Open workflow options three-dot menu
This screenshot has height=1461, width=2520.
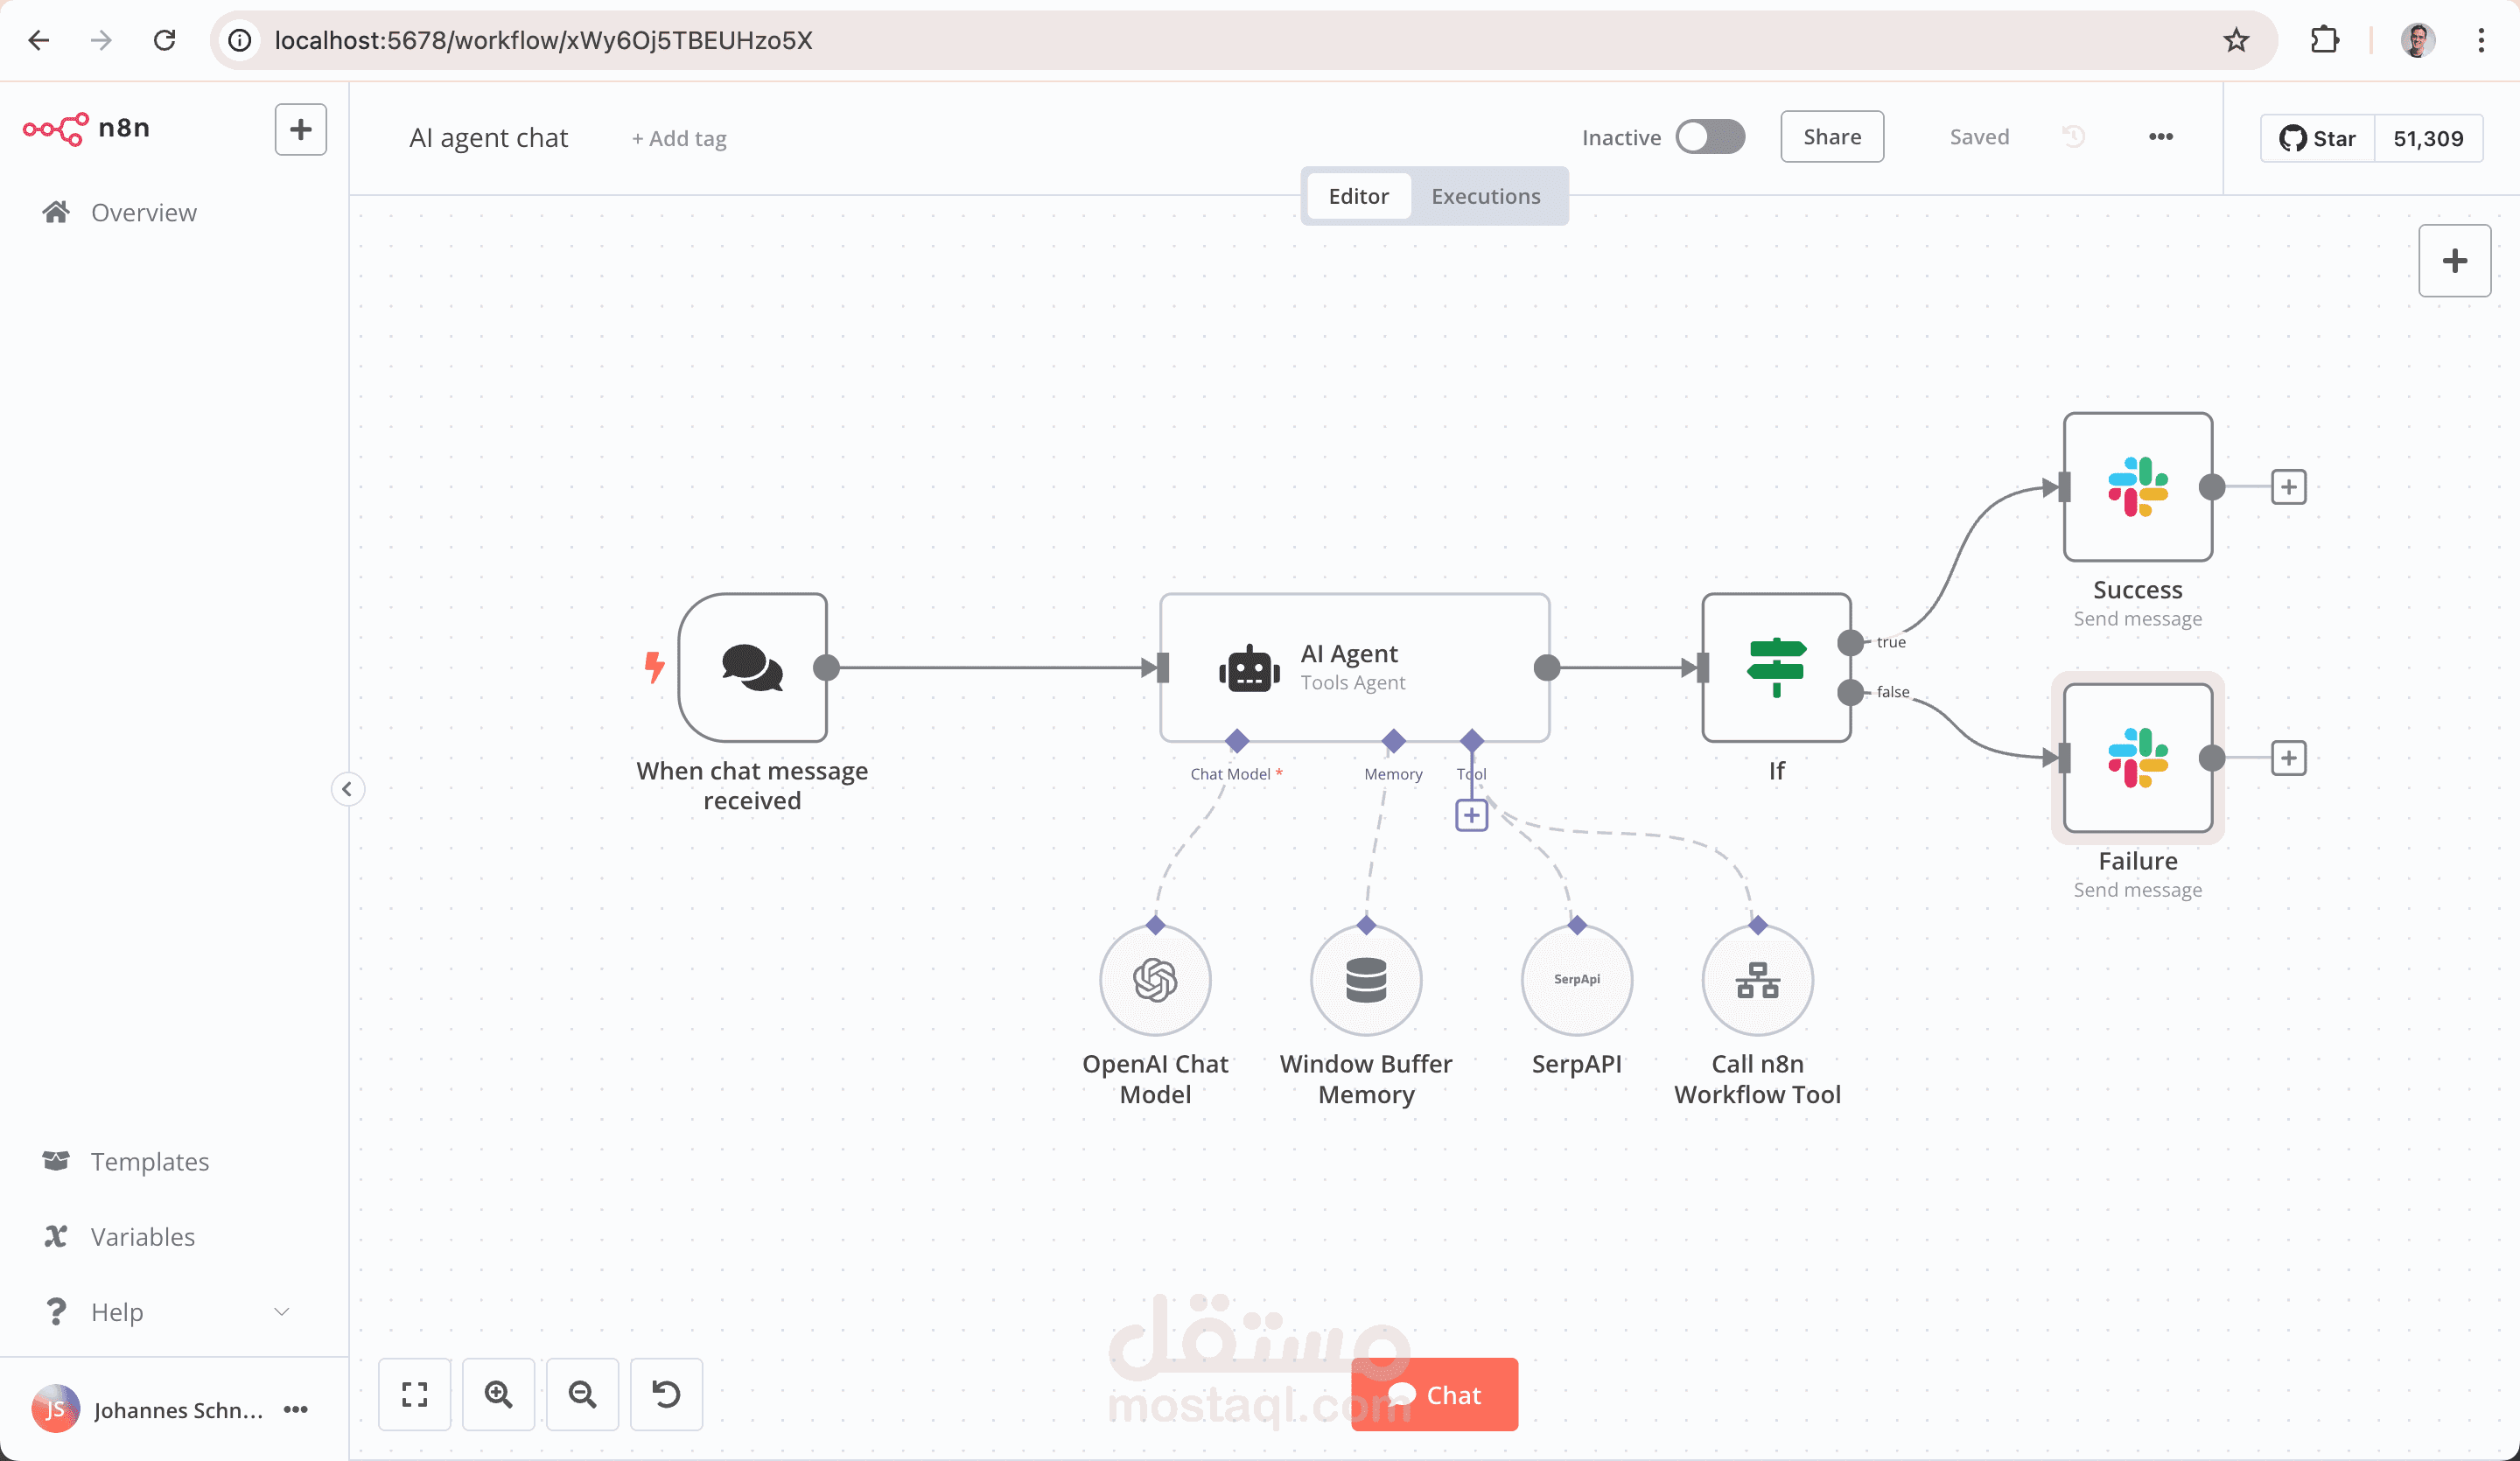pyautogui.click(x=2160, y=137)
